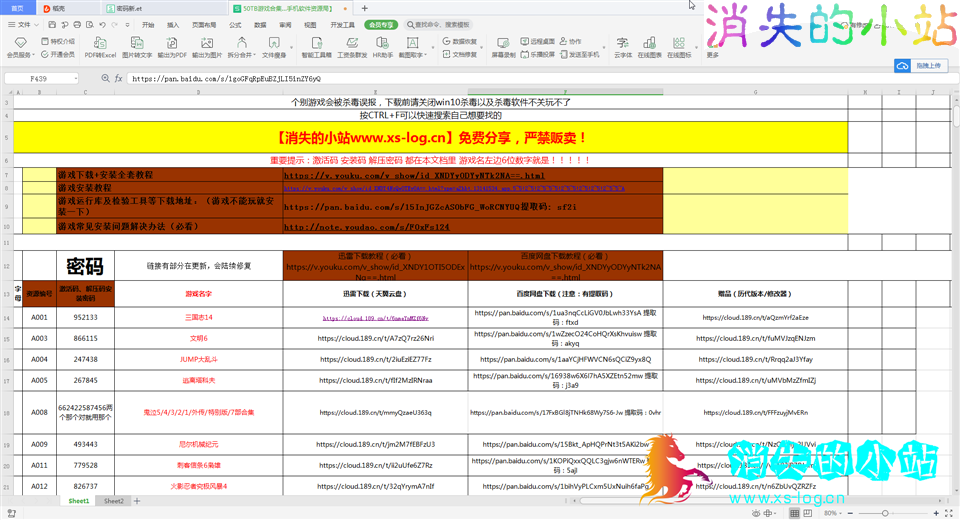Open the 在线图标 tool
The height and width of the screenshot is (520, 960).
[679, 47]
